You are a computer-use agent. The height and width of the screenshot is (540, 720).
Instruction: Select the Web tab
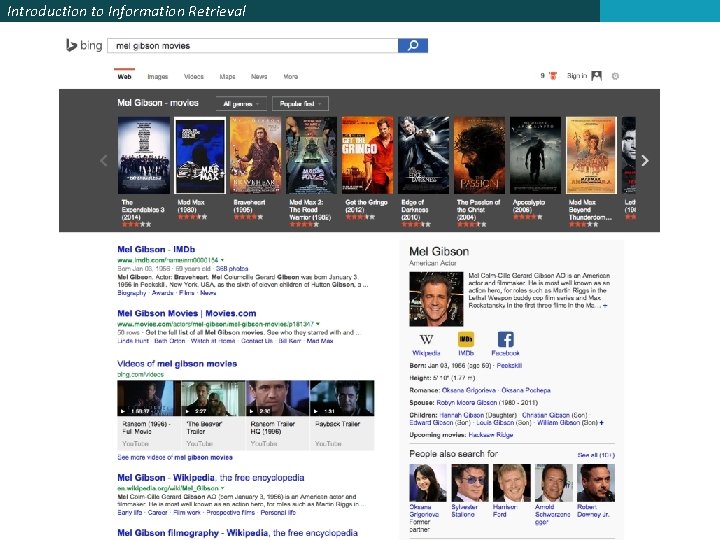point(124,76)
